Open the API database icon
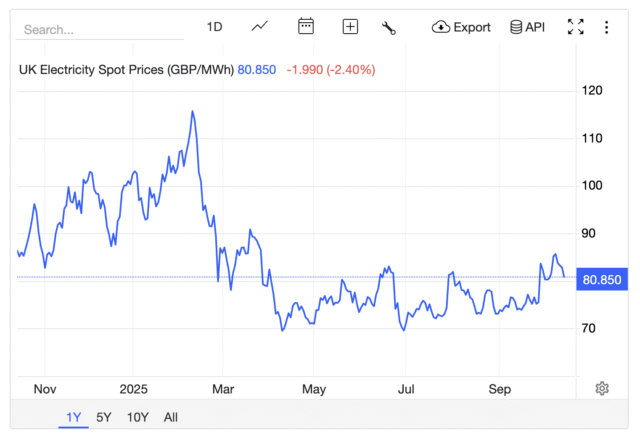This screenshot has width=640, height=438. [x=527, y=27]
